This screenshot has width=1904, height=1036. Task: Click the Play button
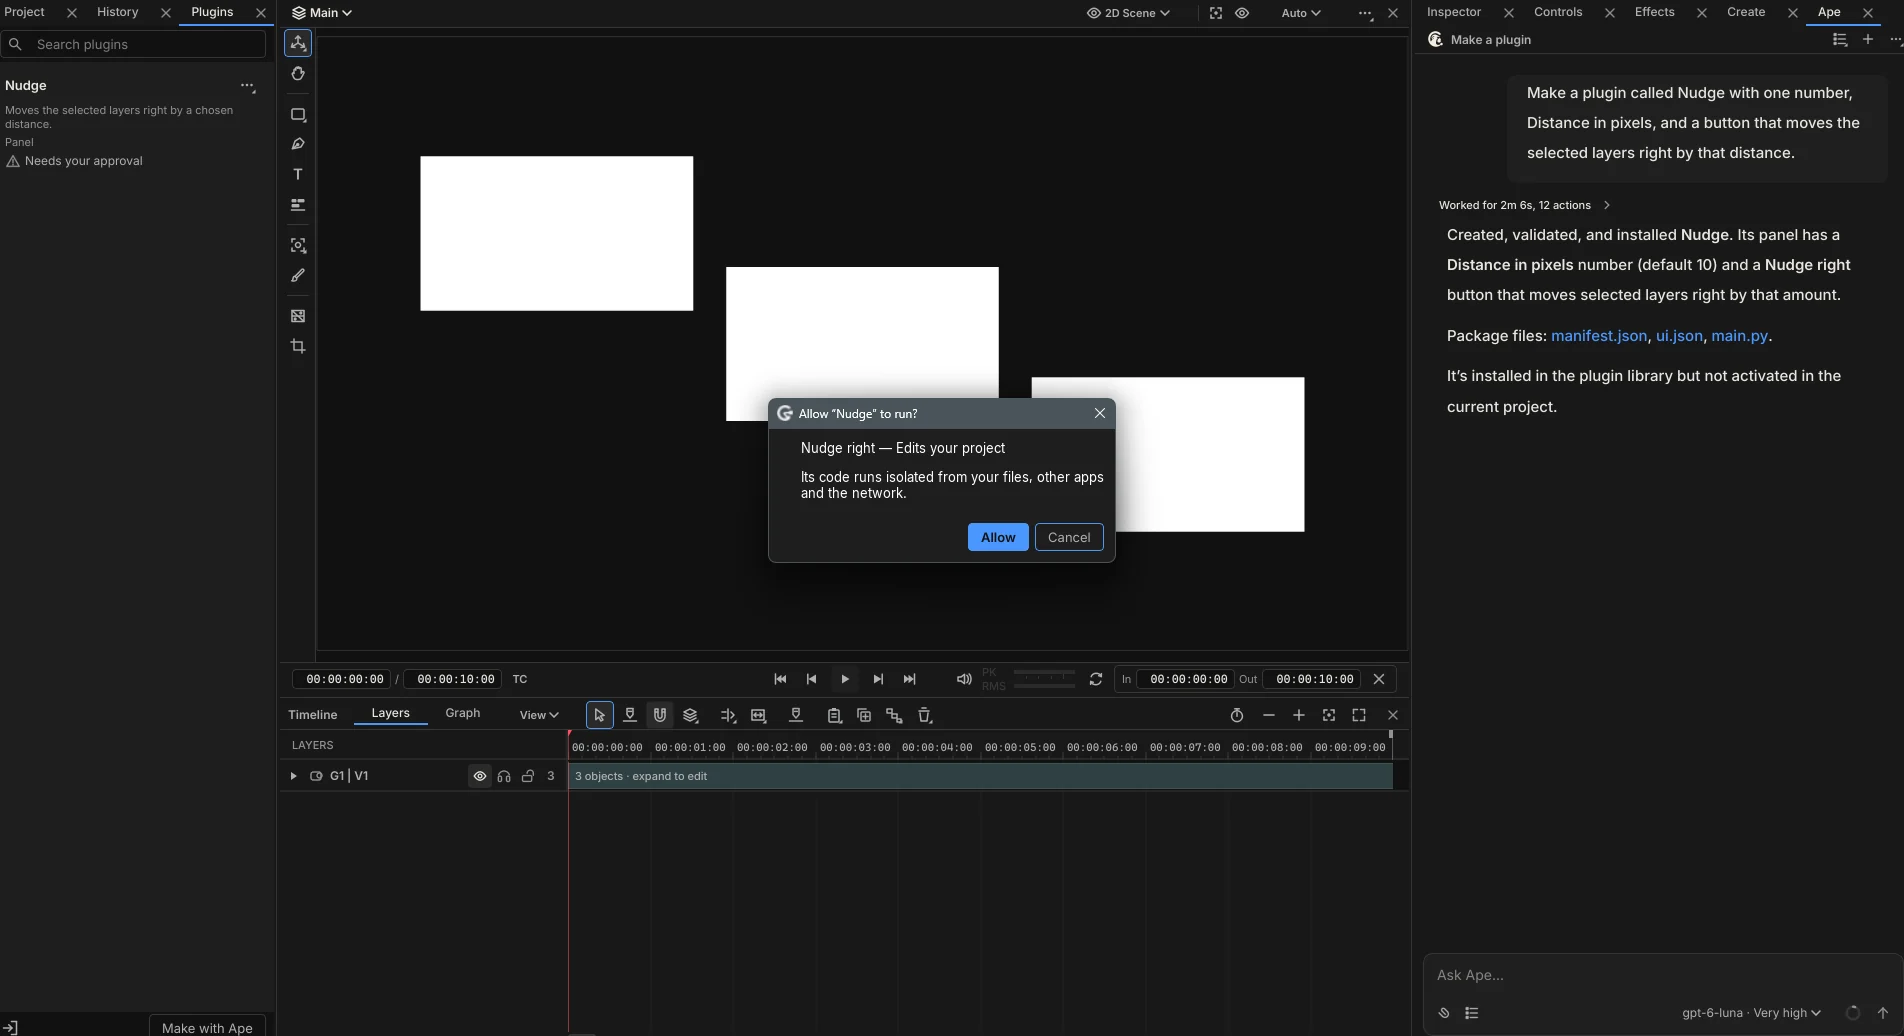click(x=845, y=679)
